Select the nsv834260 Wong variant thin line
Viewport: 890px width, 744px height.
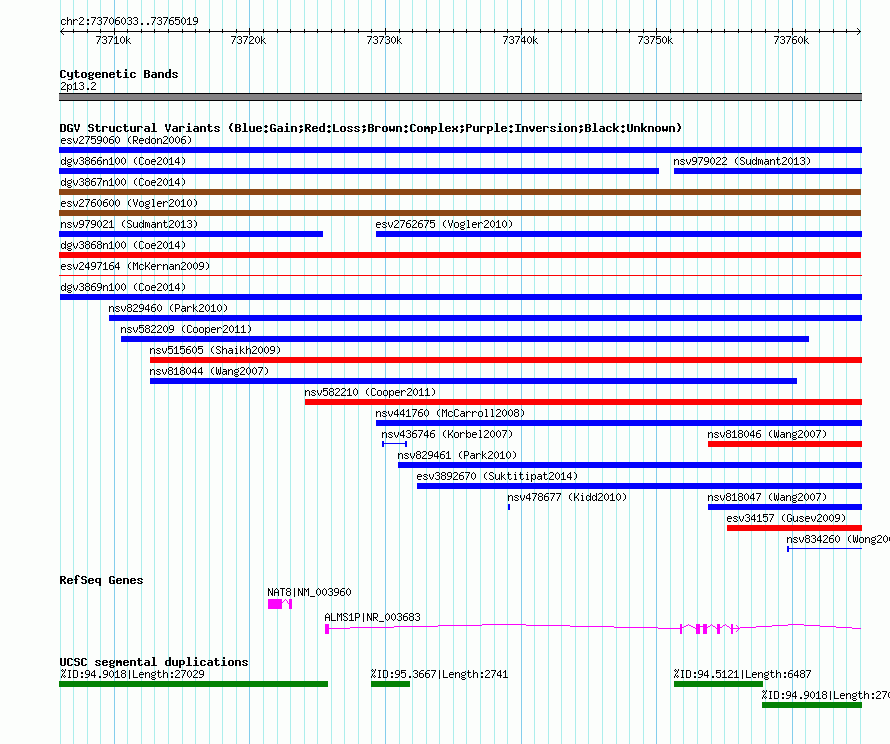point(824,549)
